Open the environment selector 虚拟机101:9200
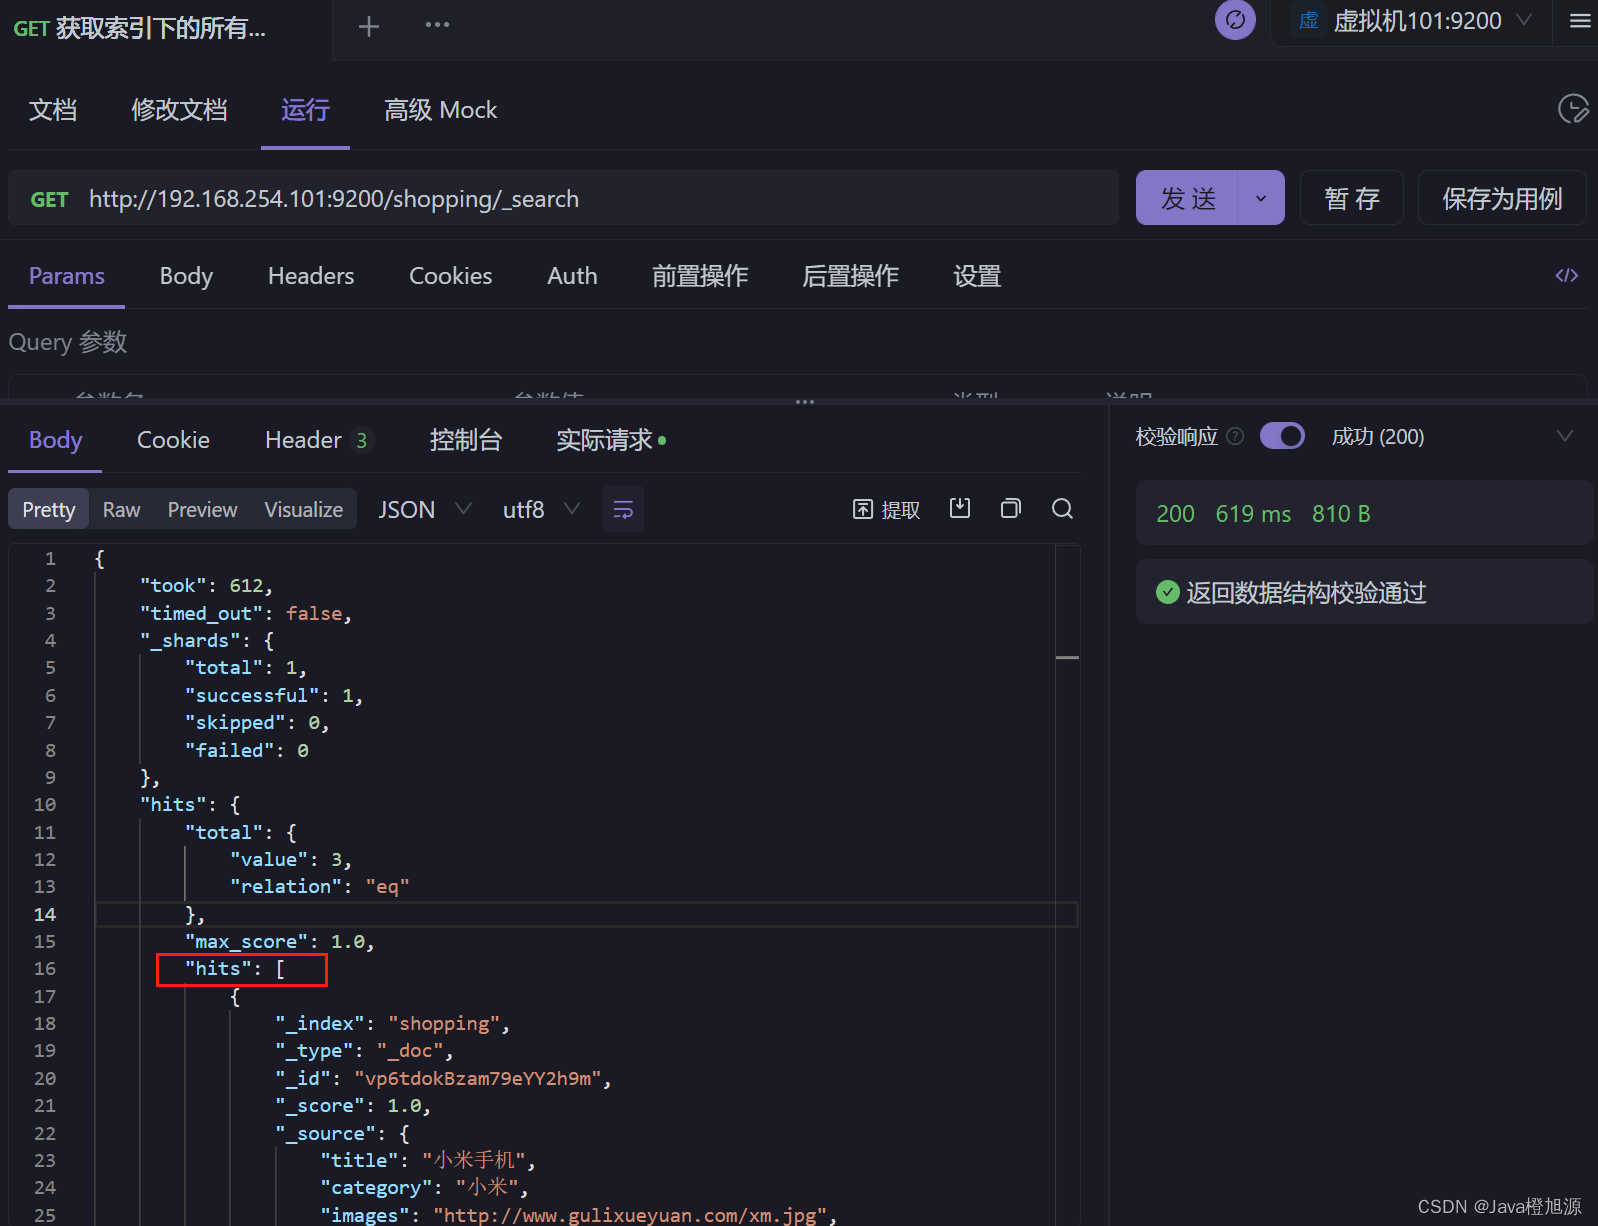1598x1226 pixels. point(1410,21)
